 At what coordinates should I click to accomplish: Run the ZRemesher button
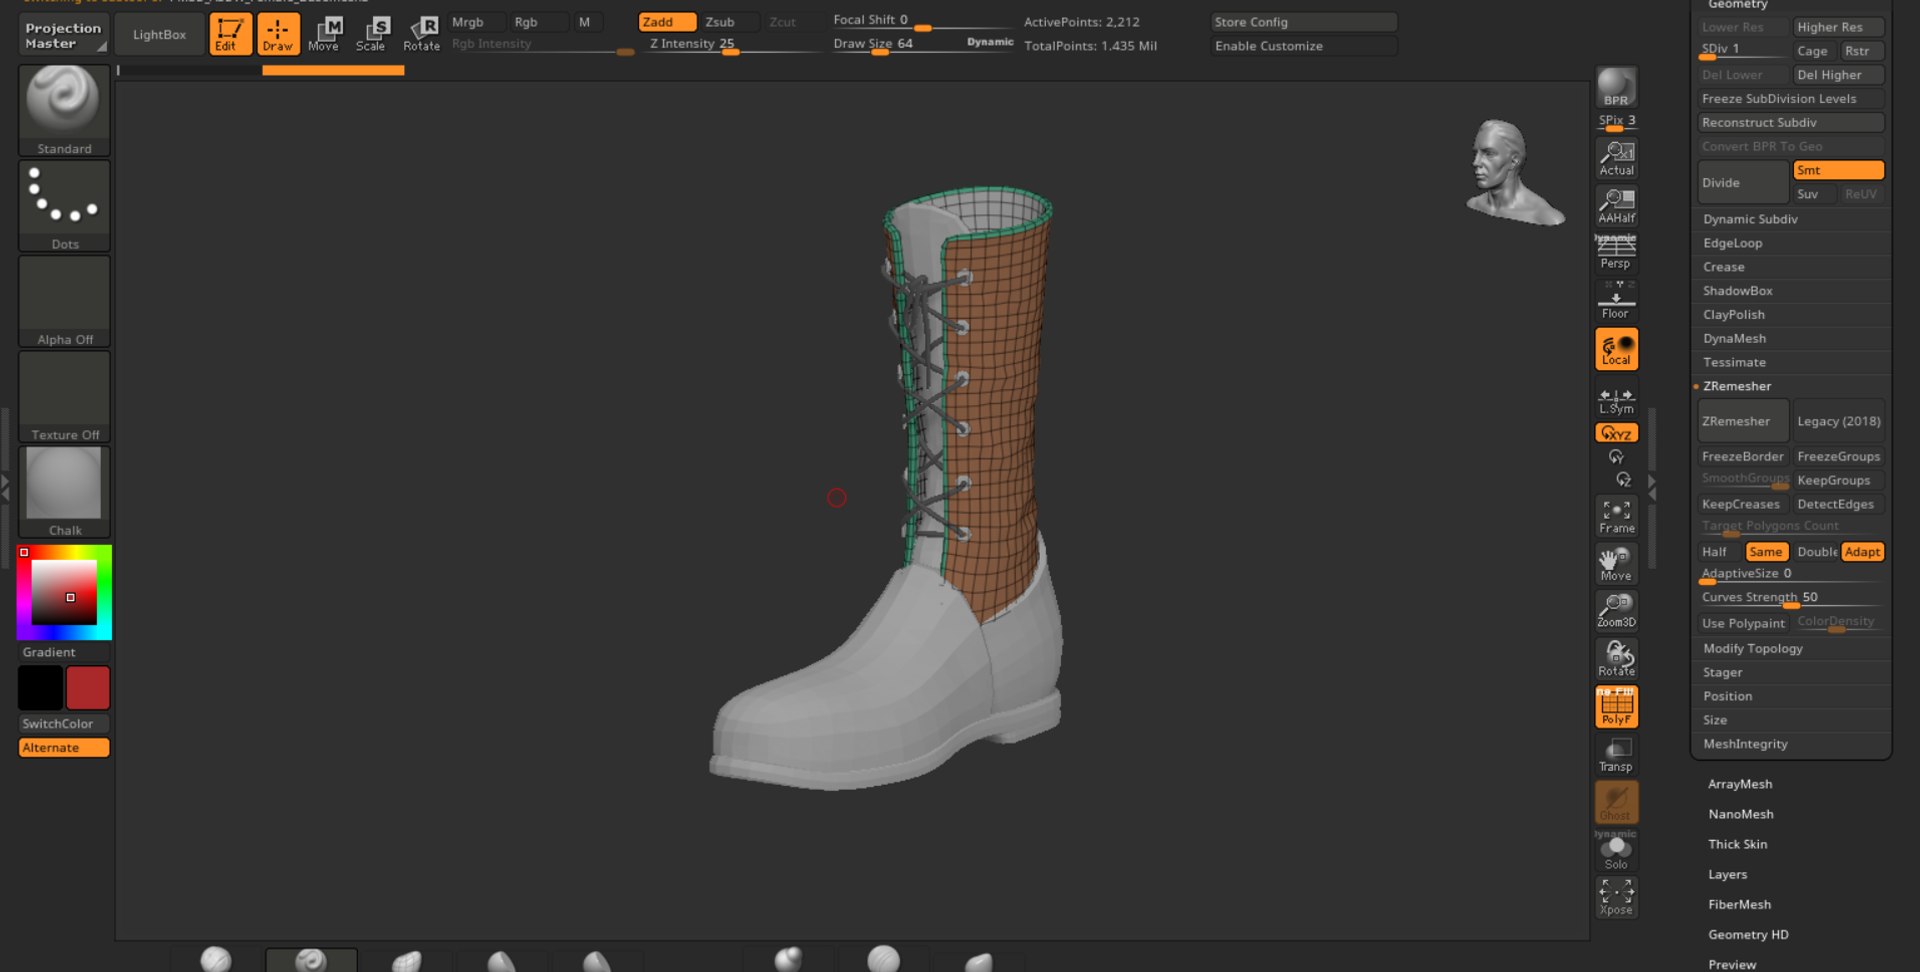1743,421
